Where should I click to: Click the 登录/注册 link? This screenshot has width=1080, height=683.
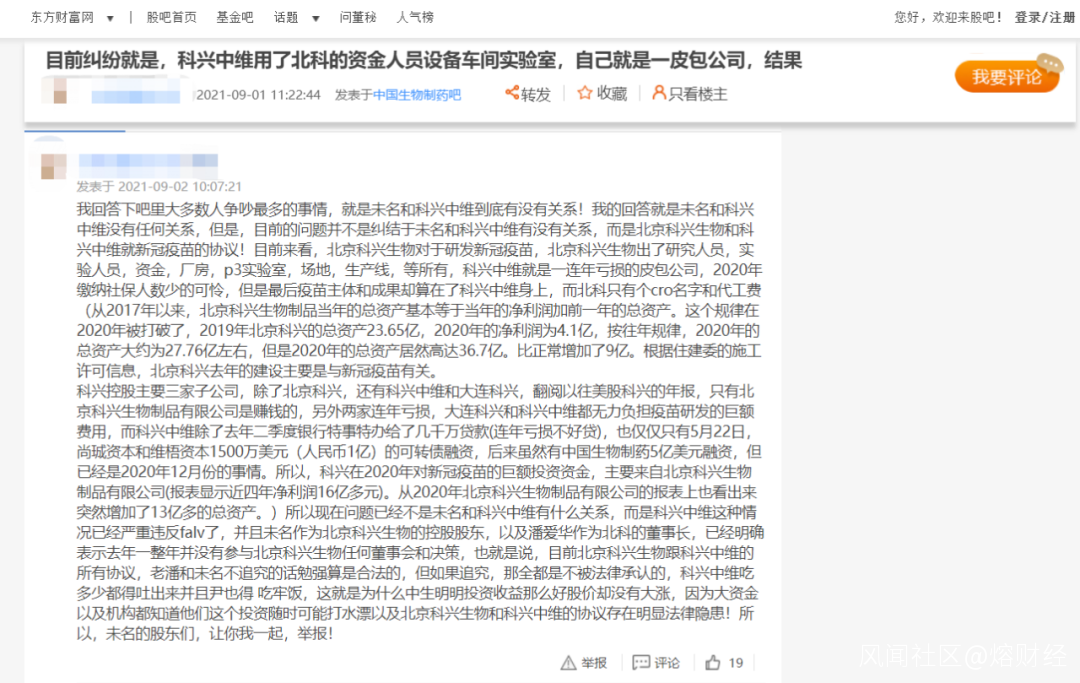point(1044,17)
